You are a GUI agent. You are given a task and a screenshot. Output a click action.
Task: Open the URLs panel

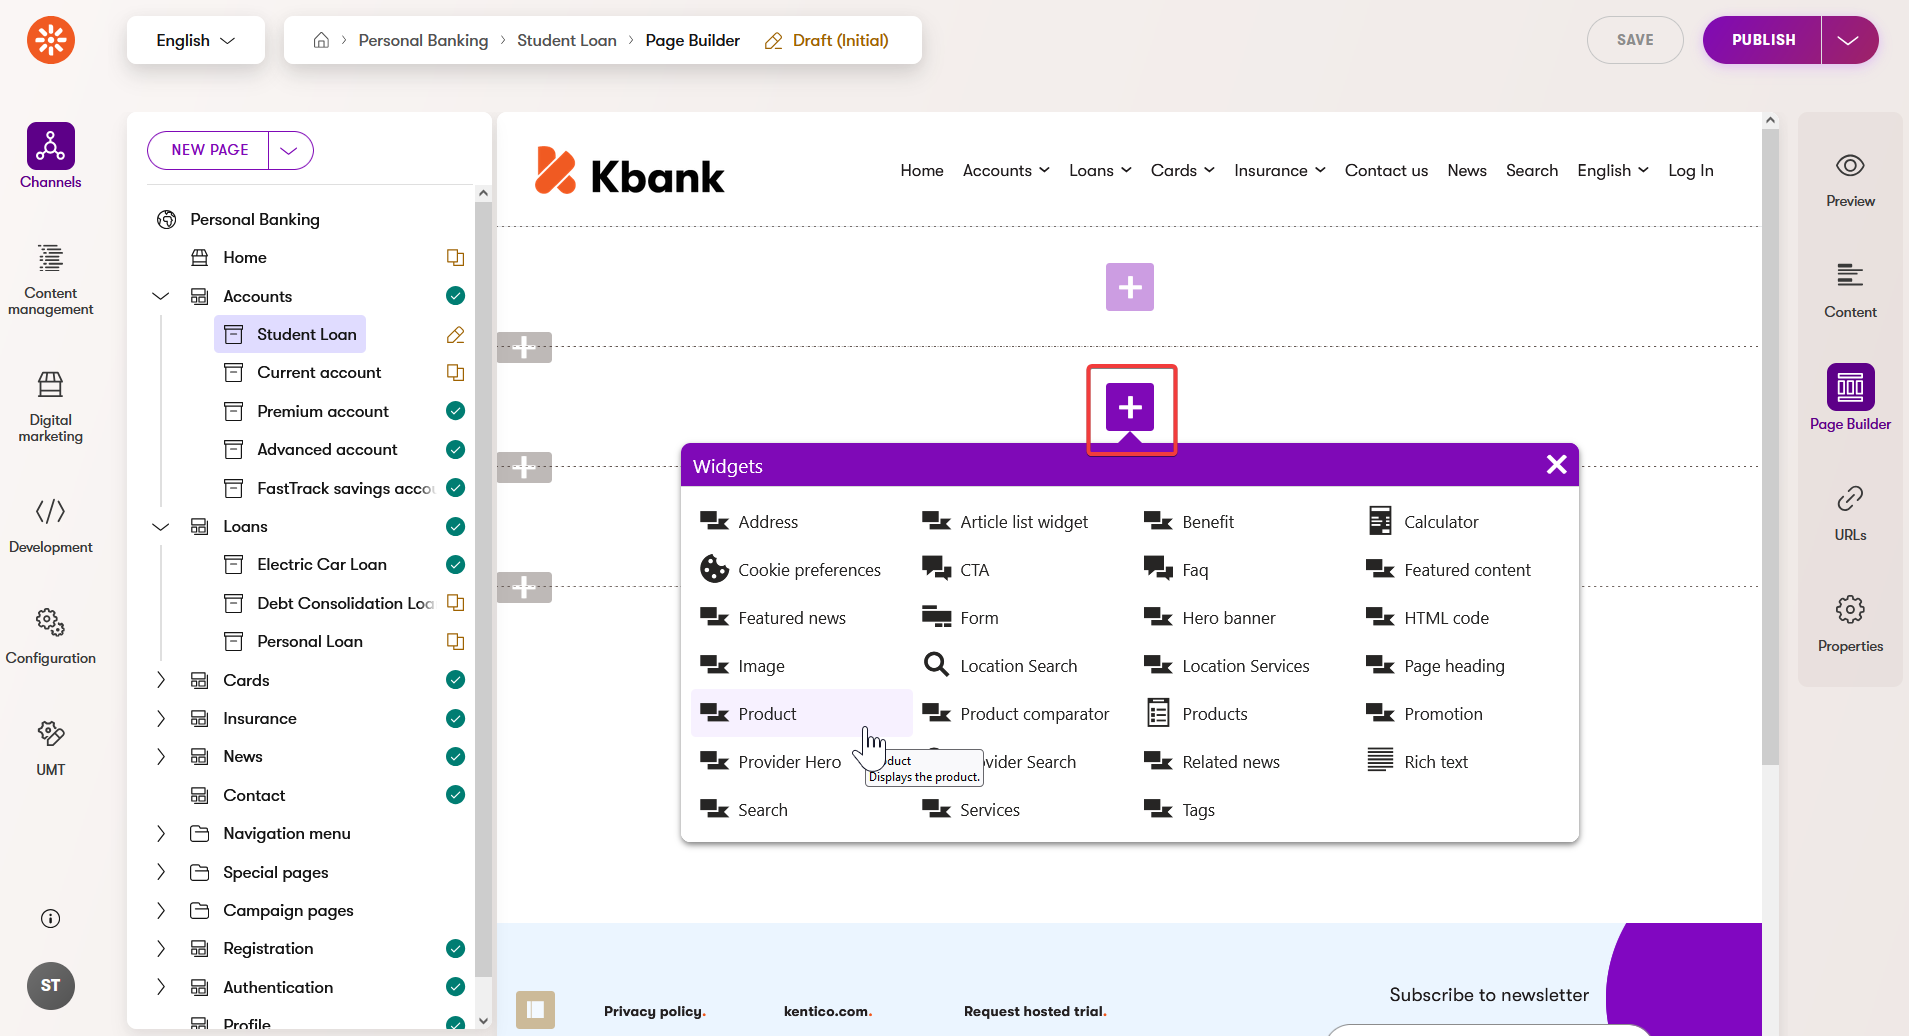[1849, 513]
